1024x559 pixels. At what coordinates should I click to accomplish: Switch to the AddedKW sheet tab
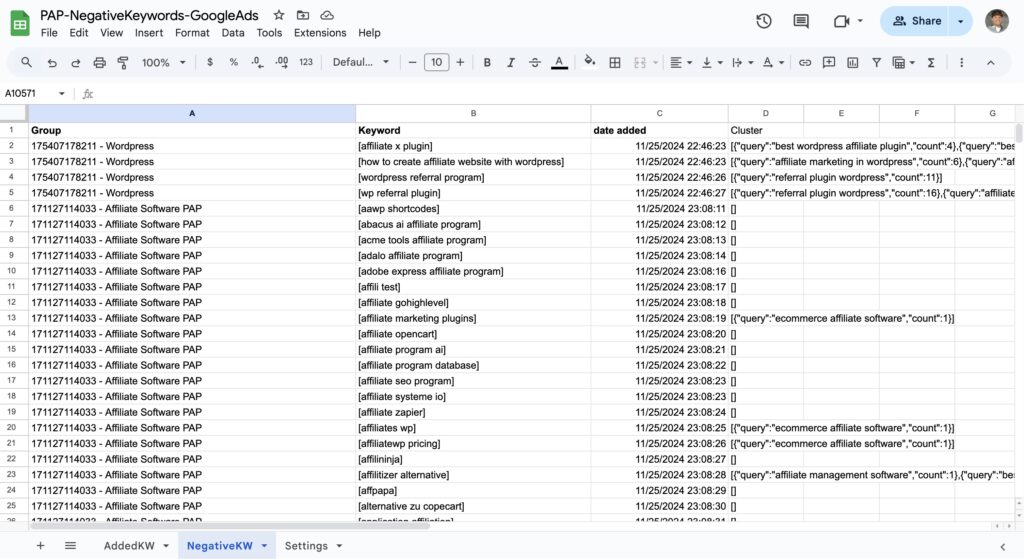tap(129, 545)
